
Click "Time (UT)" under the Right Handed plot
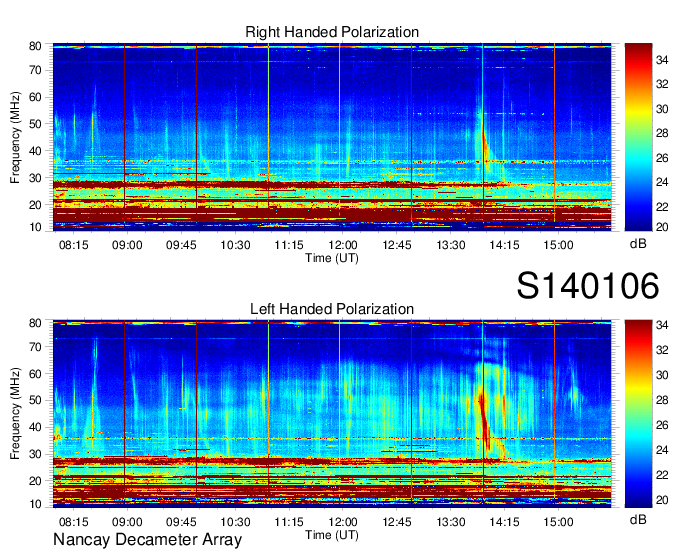332,258
